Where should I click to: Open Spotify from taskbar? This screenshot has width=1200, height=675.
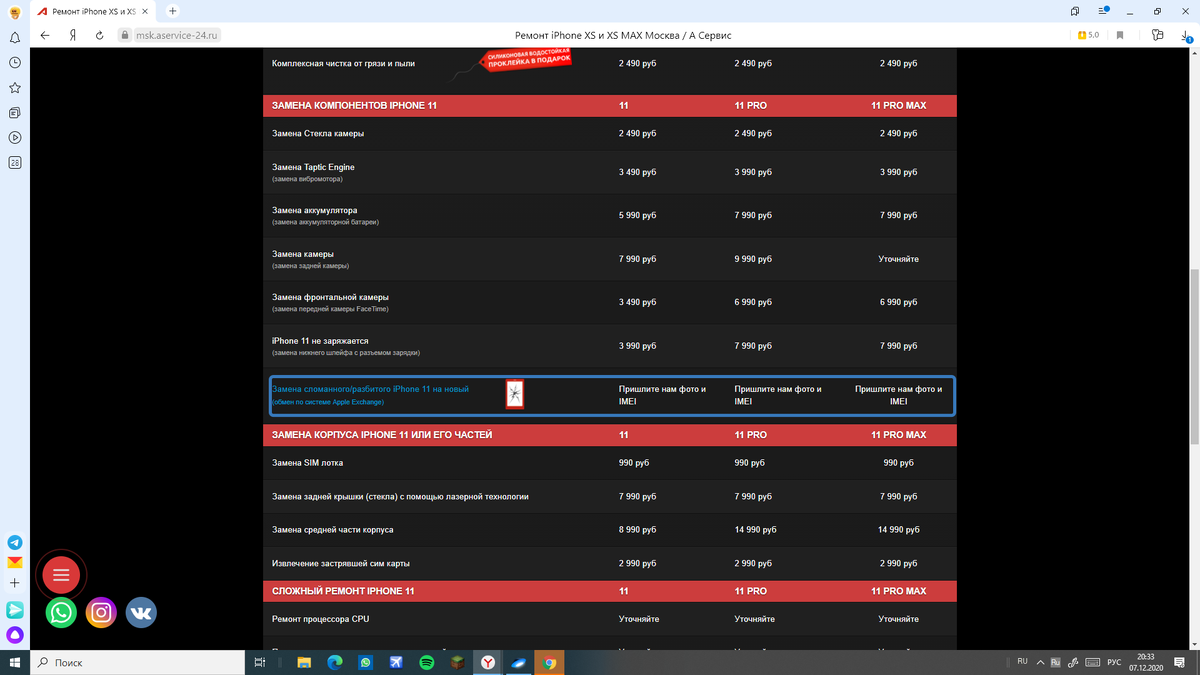[427, 662]
